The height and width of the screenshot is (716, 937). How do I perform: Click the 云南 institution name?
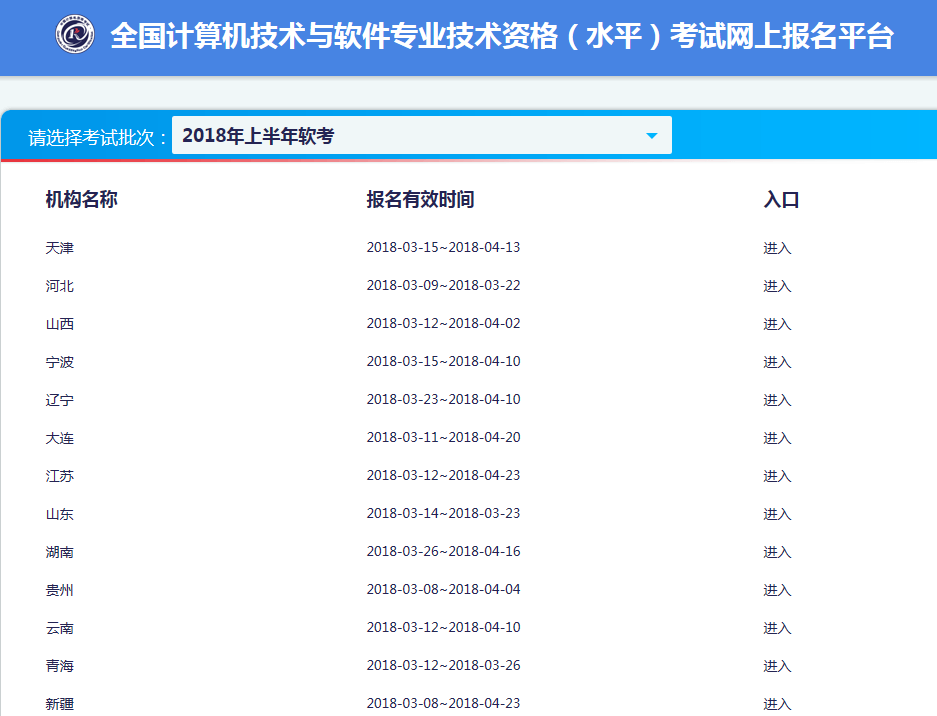60,628
